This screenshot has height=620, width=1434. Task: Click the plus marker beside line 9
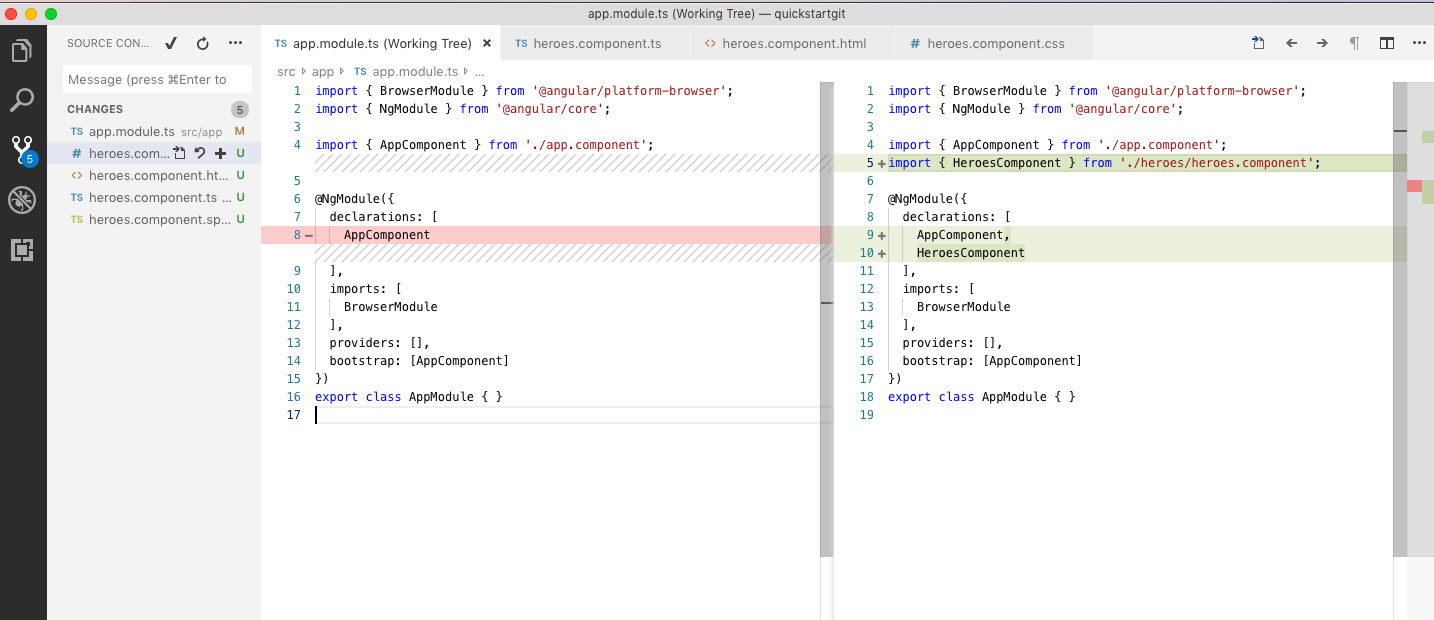click(x=881, y=235)
